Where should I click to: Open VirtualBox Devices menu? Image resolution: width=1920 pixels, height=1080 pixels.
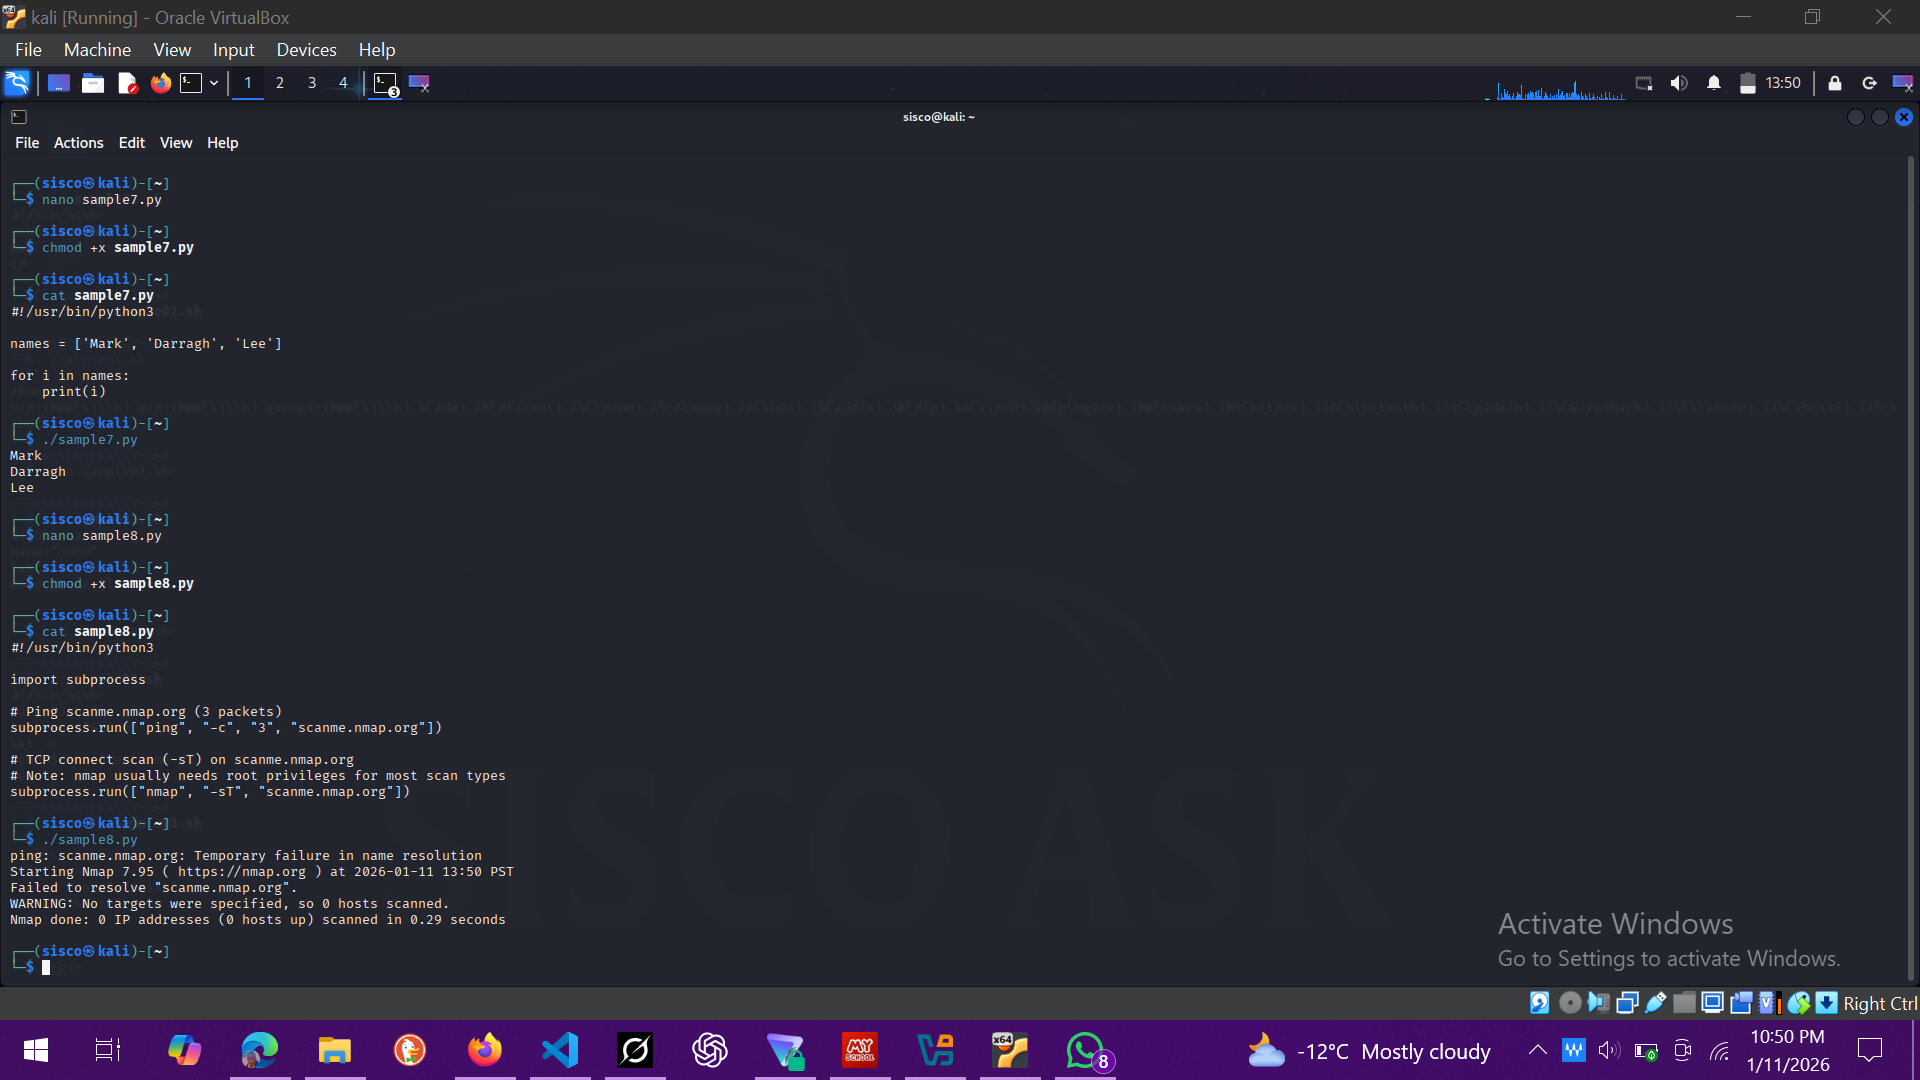pos(306,50)
